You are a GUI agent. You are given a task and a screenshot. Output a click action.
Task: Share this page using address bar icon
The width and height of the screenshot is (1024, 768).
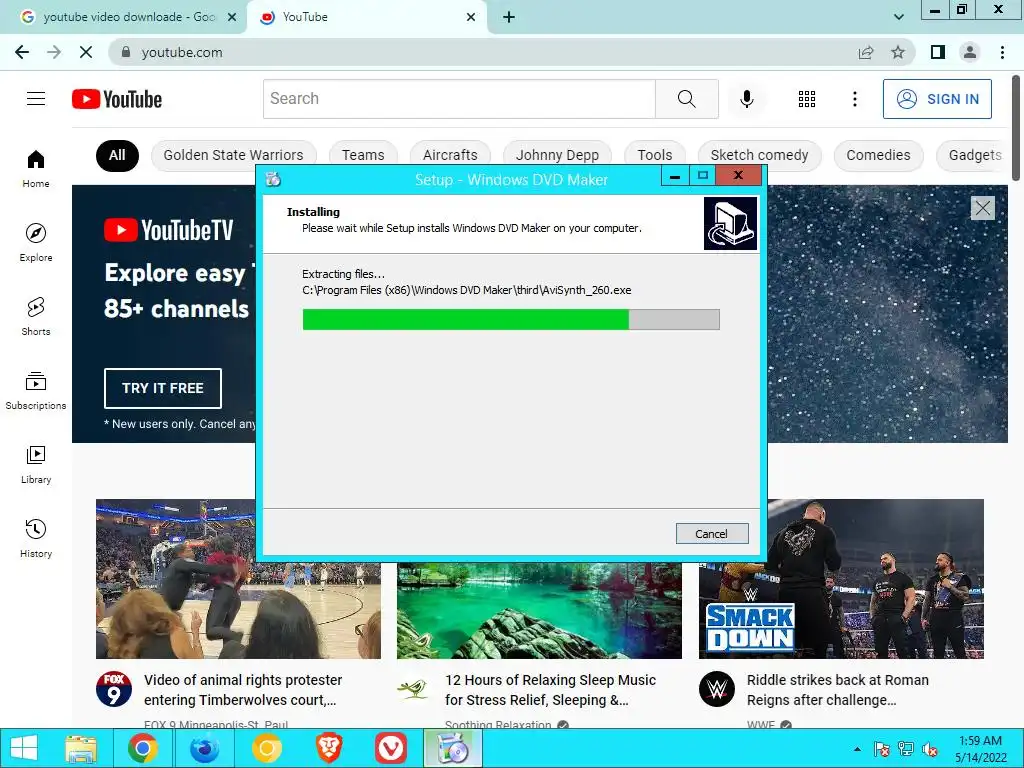click(866, 52)
